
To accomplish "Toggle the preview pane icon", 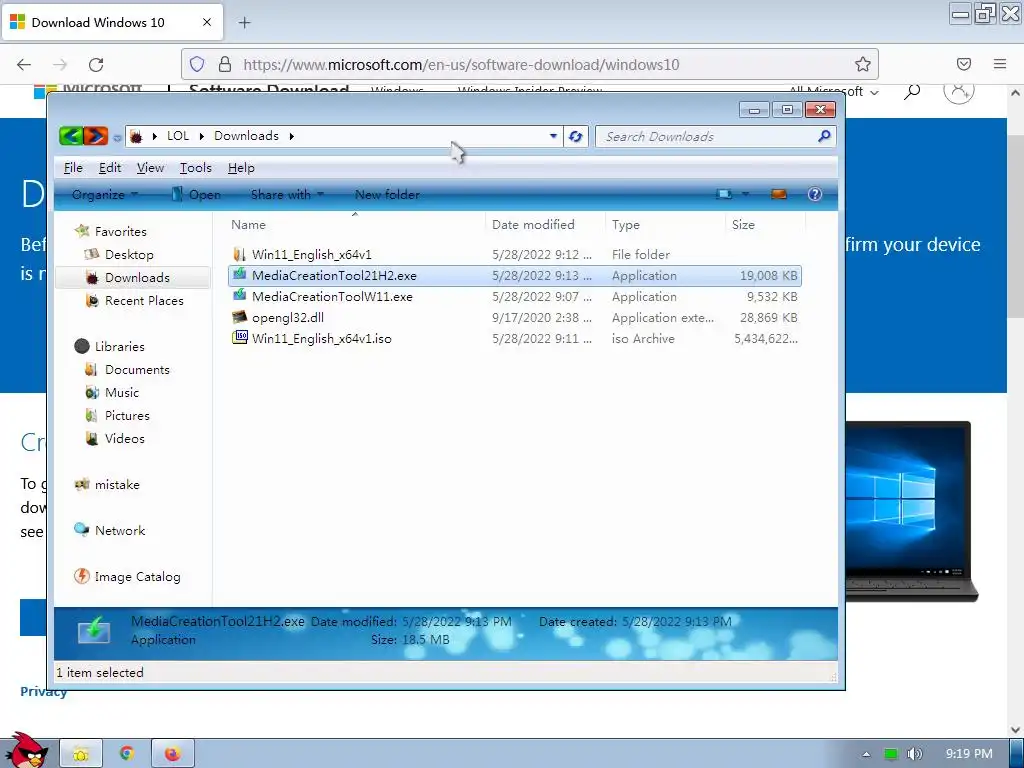I will point(778,194).
